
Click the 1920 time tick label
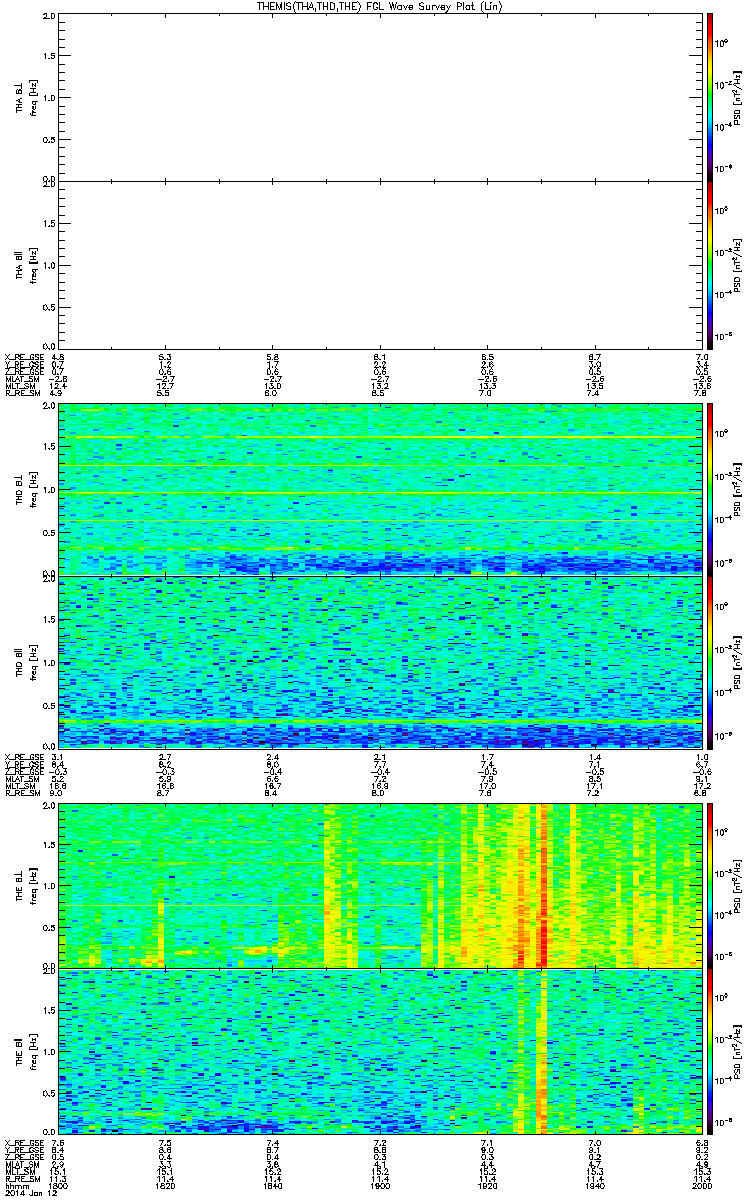487,1186
